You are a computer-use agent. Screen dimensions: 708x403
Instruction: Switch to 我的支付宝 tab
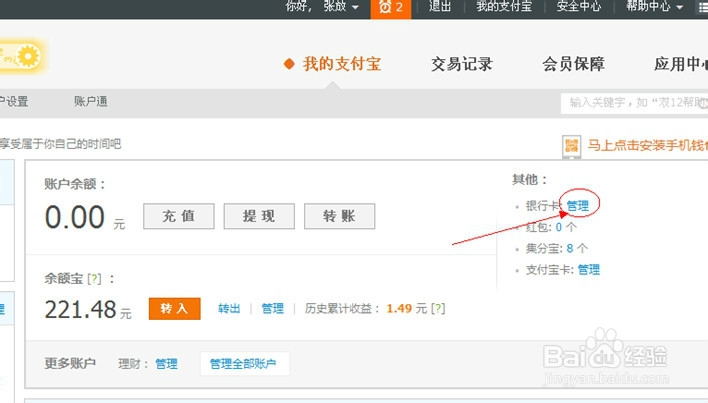point(342,64)
